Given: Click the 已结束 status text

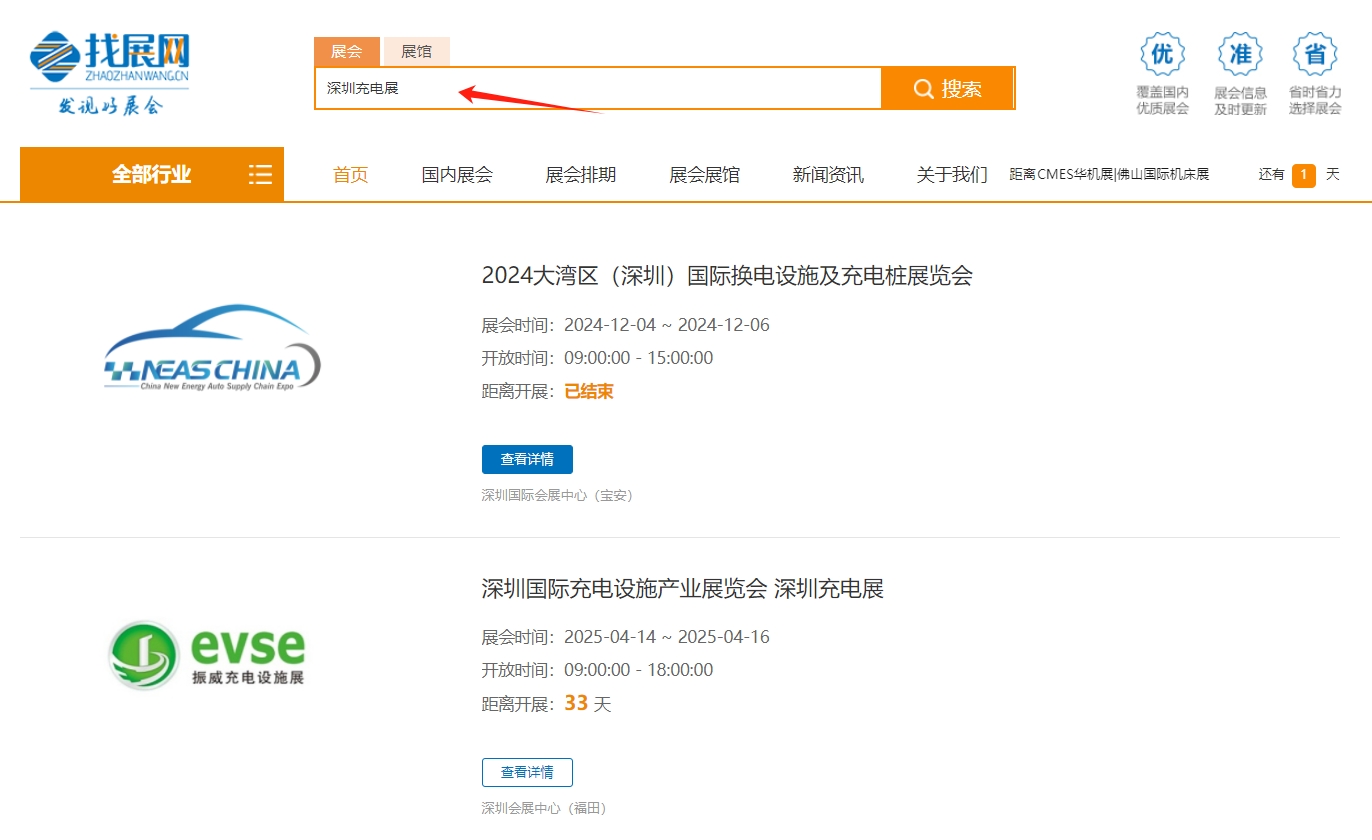Looking at the screenshot, I should click(589, 391).
